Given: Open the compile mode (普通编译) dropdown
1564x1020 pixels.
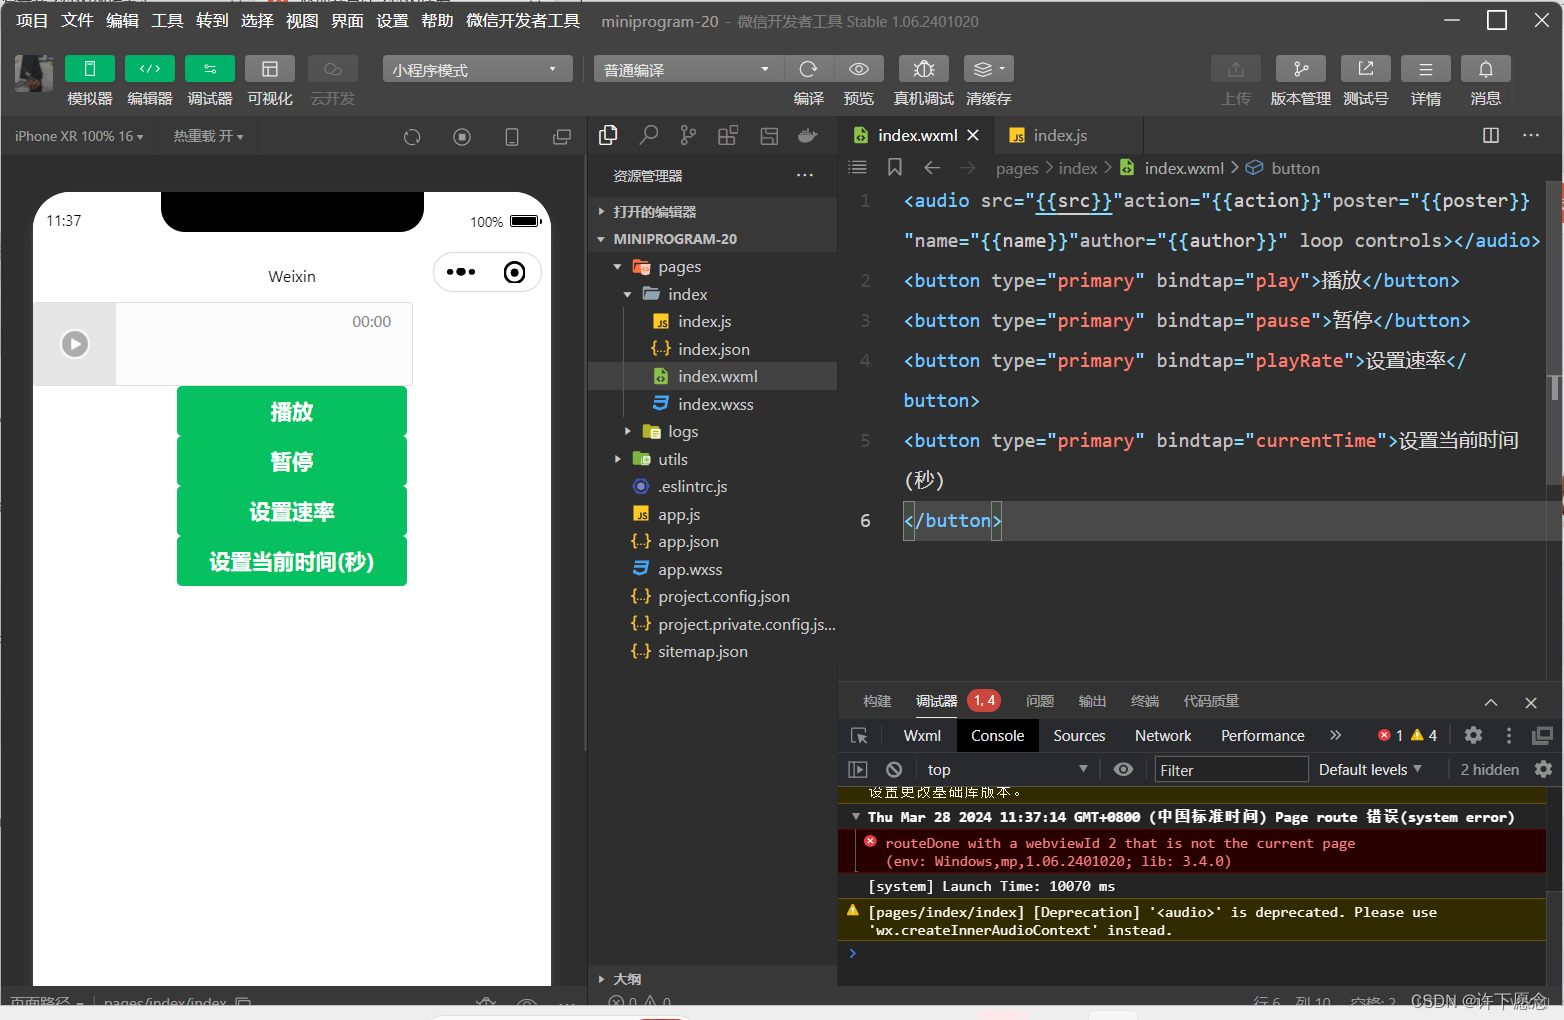Looking at the screenshot, I should [689, 69].
